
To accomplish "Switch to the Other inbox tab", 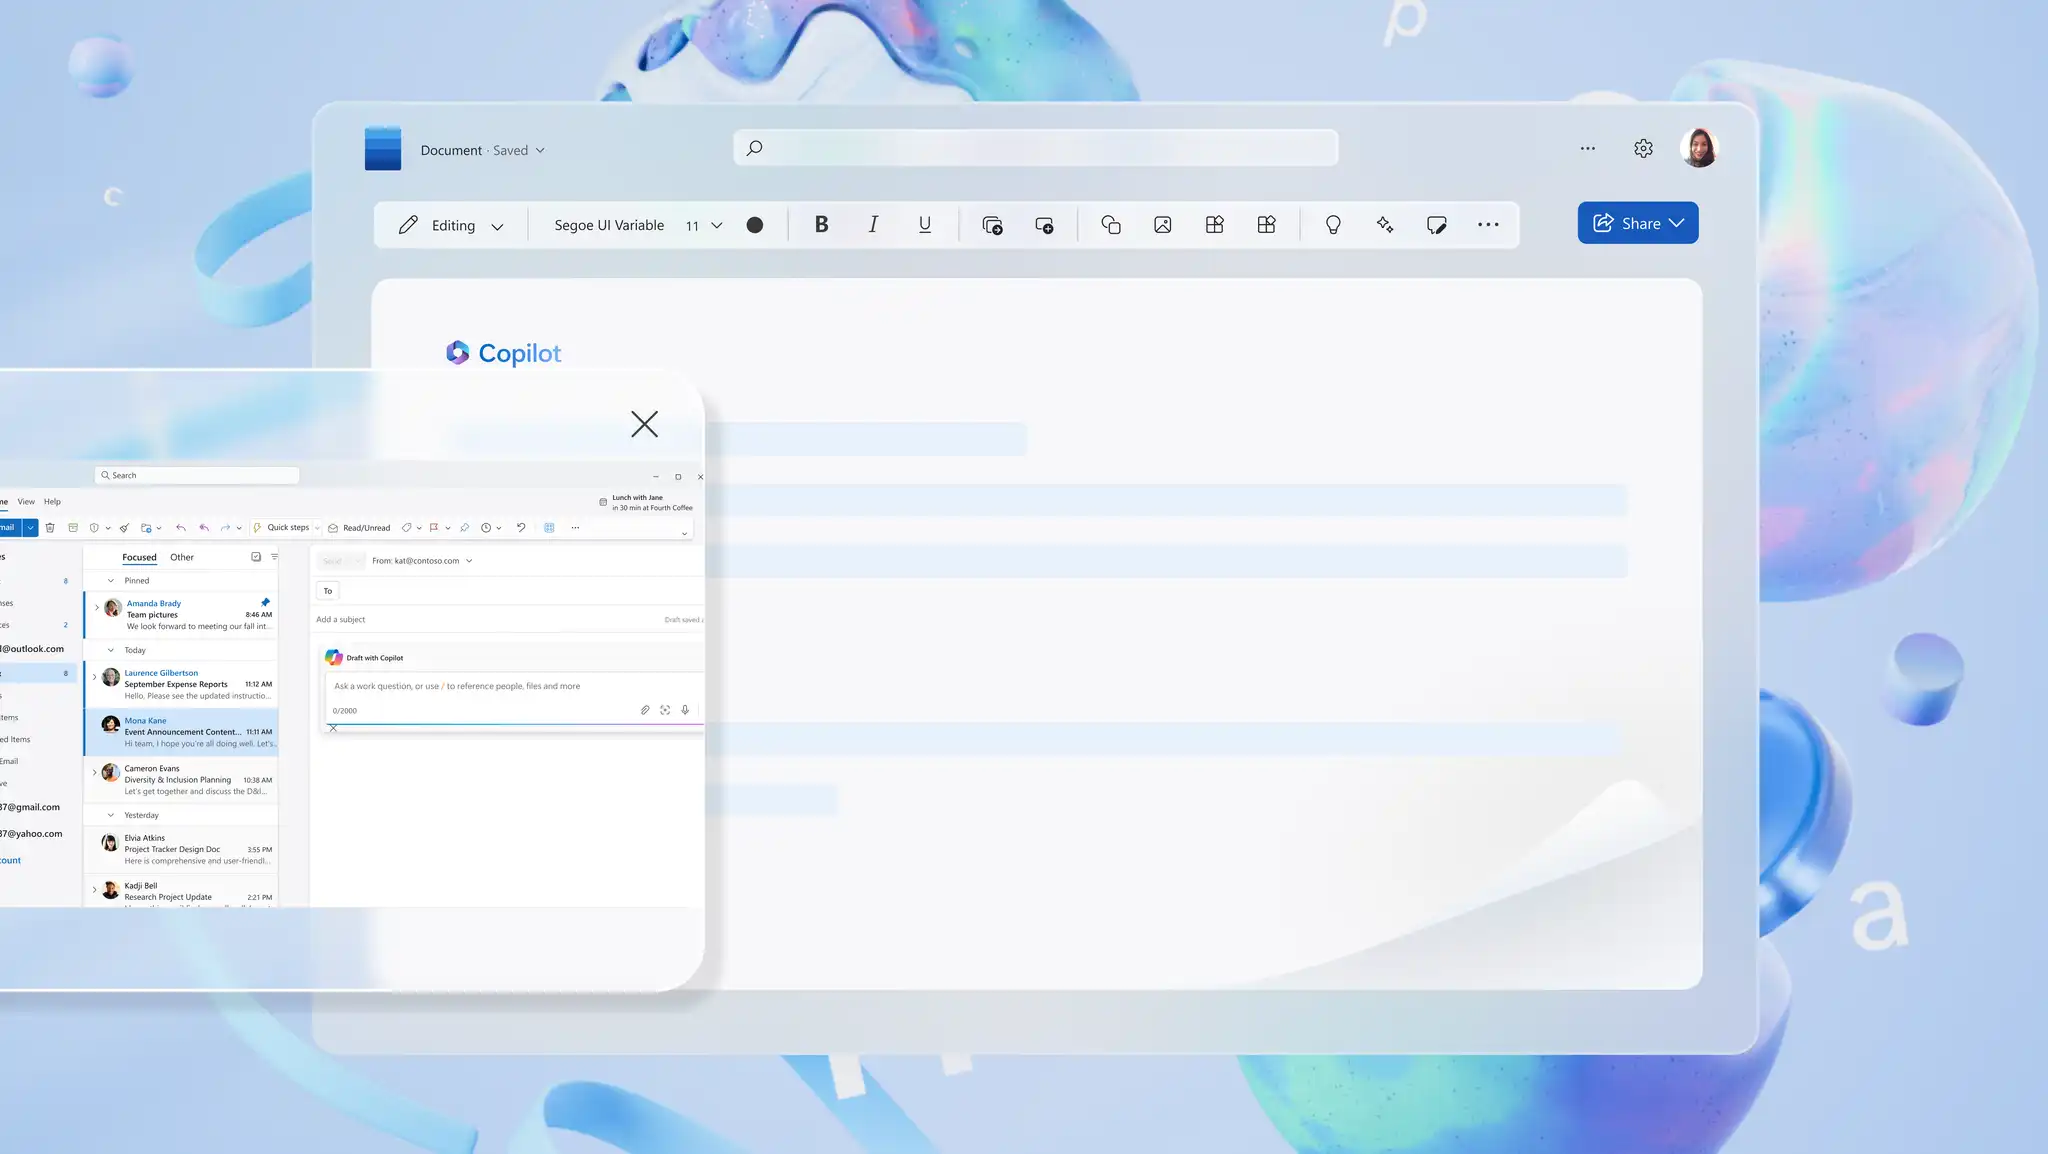I will [182, 558].
